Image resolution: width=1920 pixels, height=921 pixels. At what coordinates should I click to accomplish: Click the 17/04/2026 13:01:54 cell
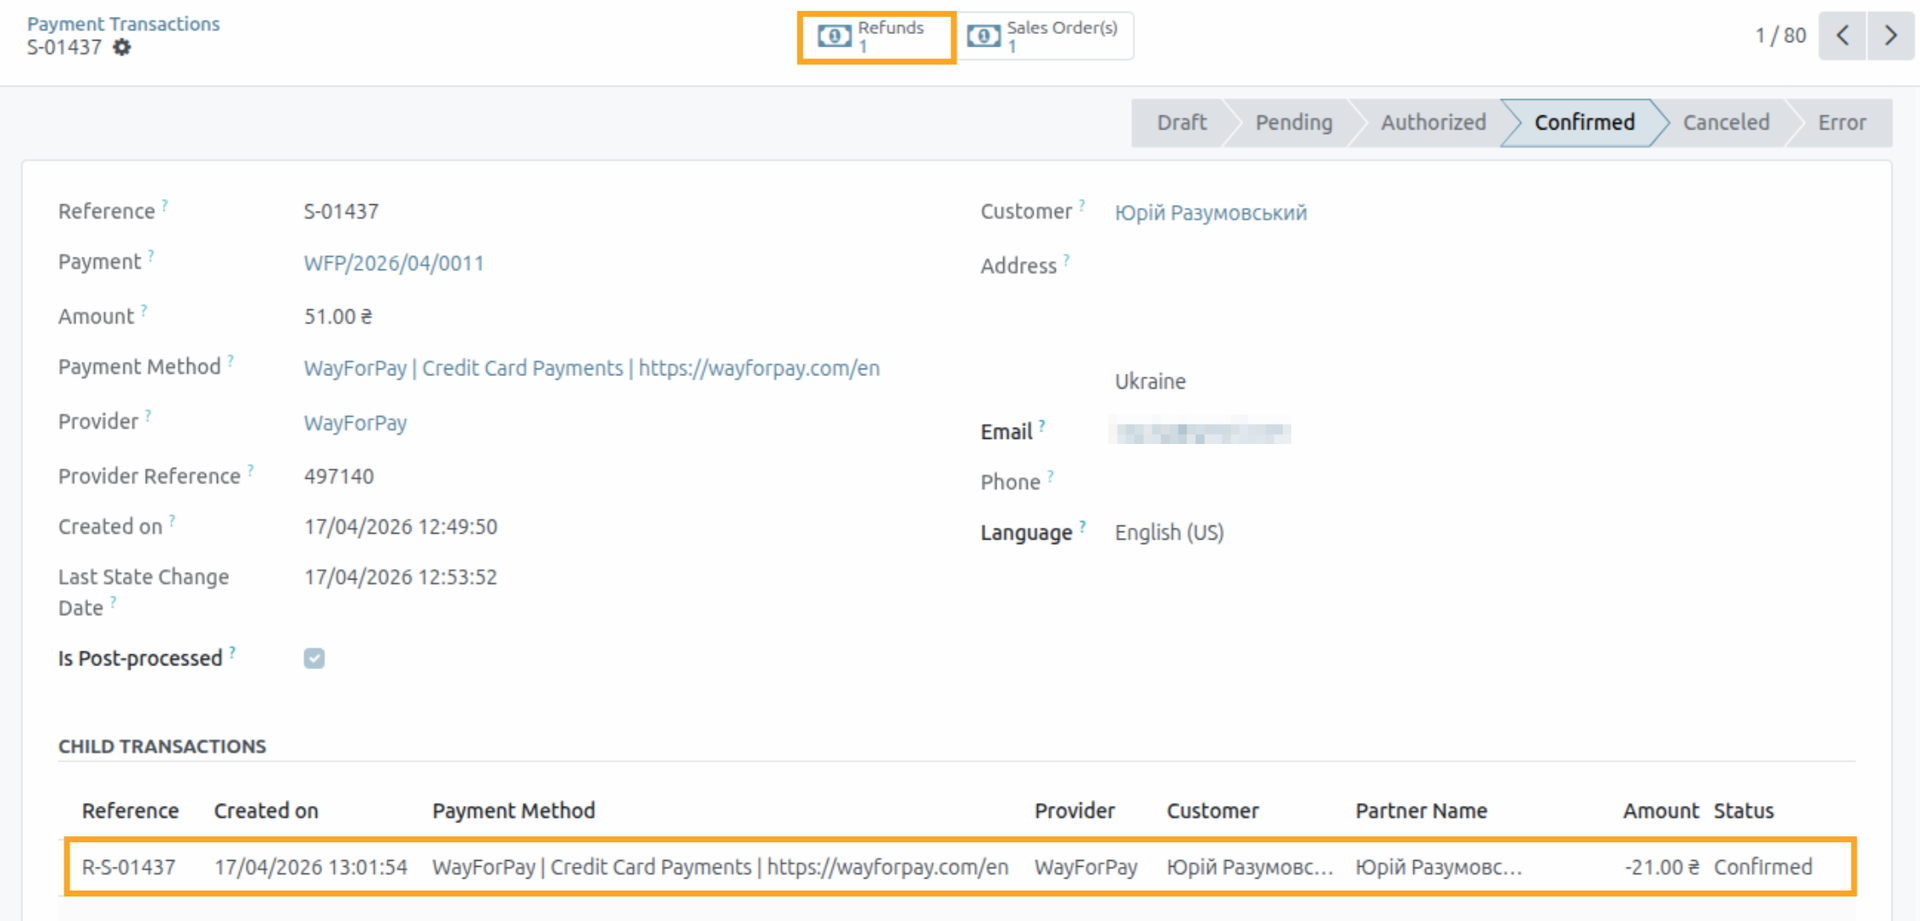click(x=311, y=867)
